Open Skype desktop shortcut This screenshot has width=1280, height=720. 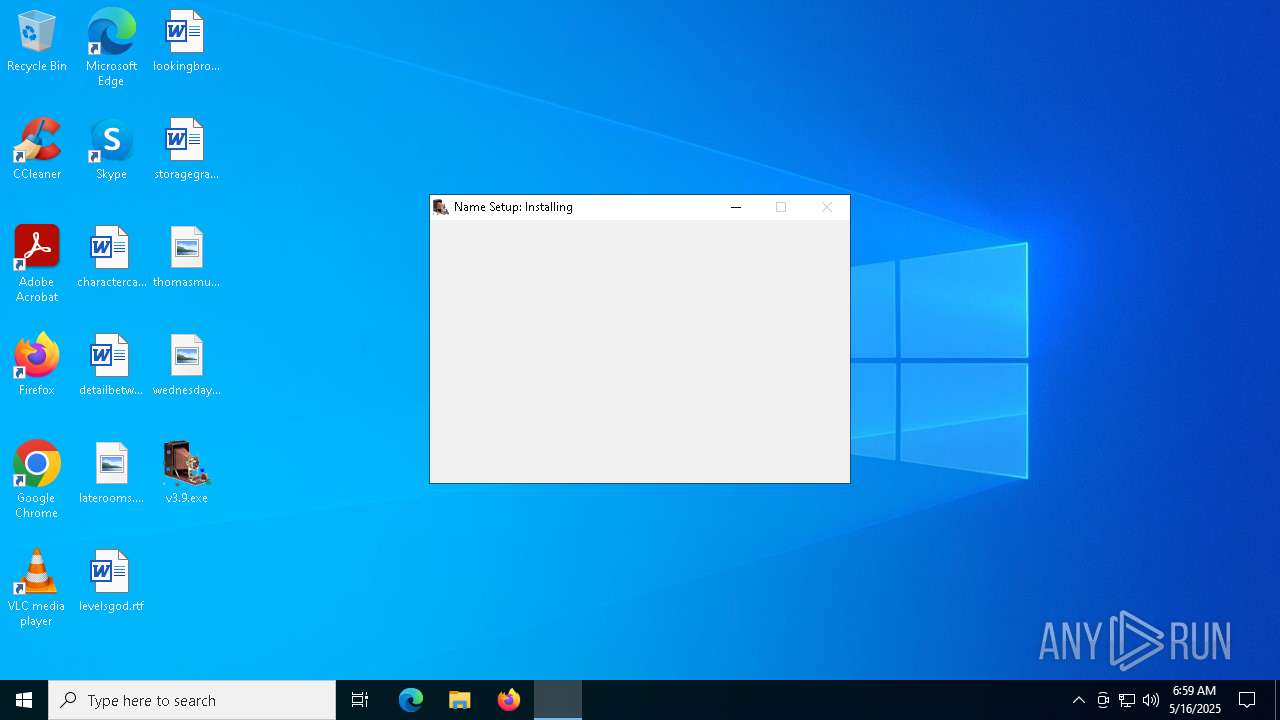[x=111, y=150]
